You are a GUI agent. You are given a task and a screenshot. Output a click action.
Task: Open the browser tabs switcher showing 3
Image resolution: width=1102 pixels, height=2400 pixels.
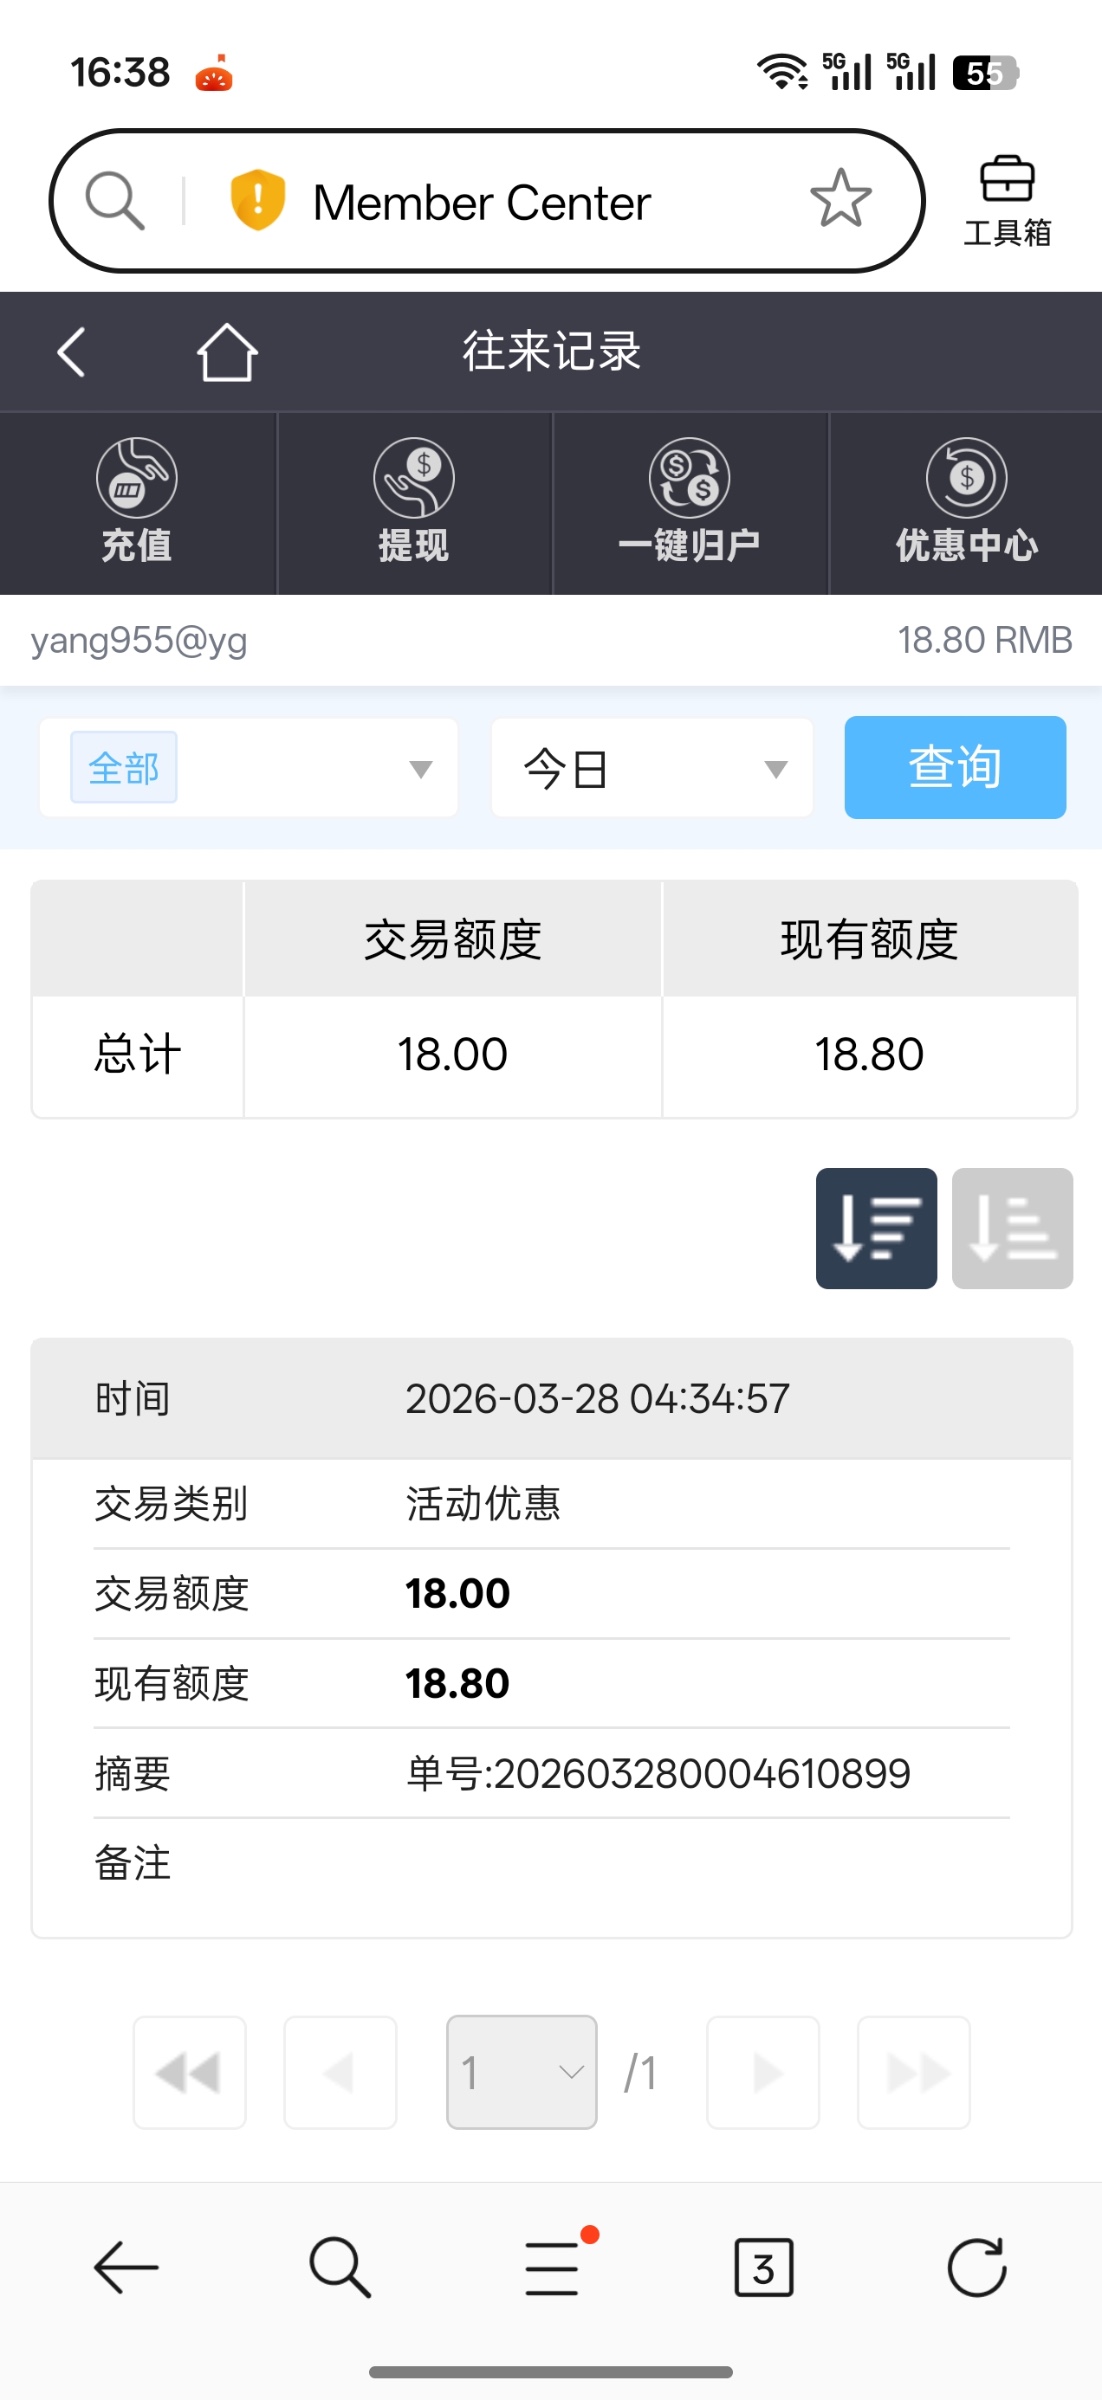tap(763, 2267)
